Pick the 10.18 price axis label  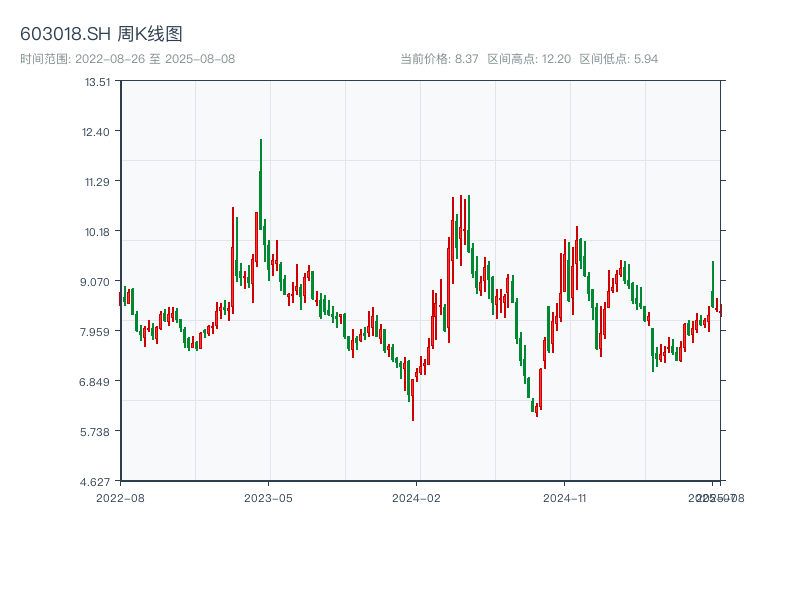click(x=97, y=232)
